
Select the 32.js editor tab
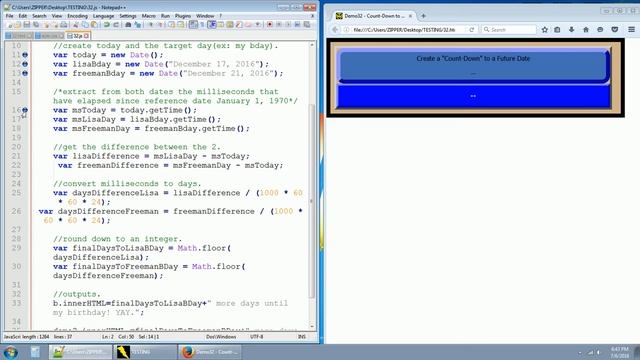point(78,36)
